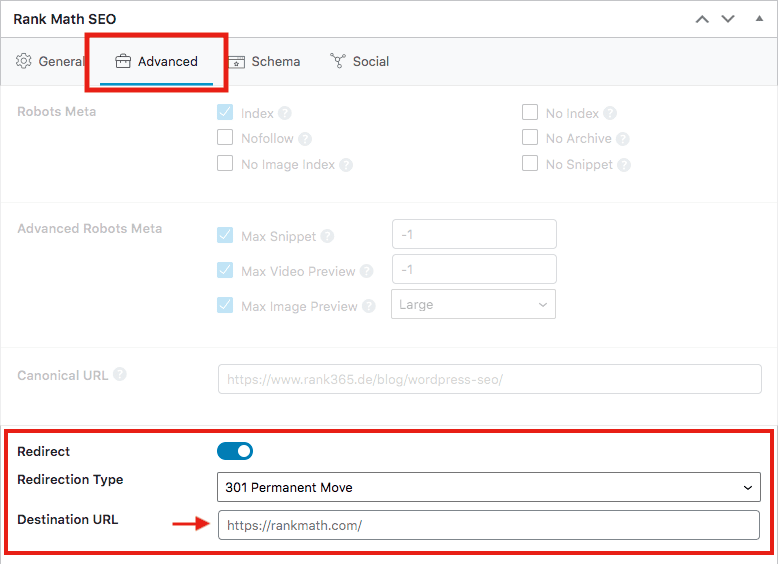Show help for Max Snippet

pyautogui.click(x=327, y=236)
